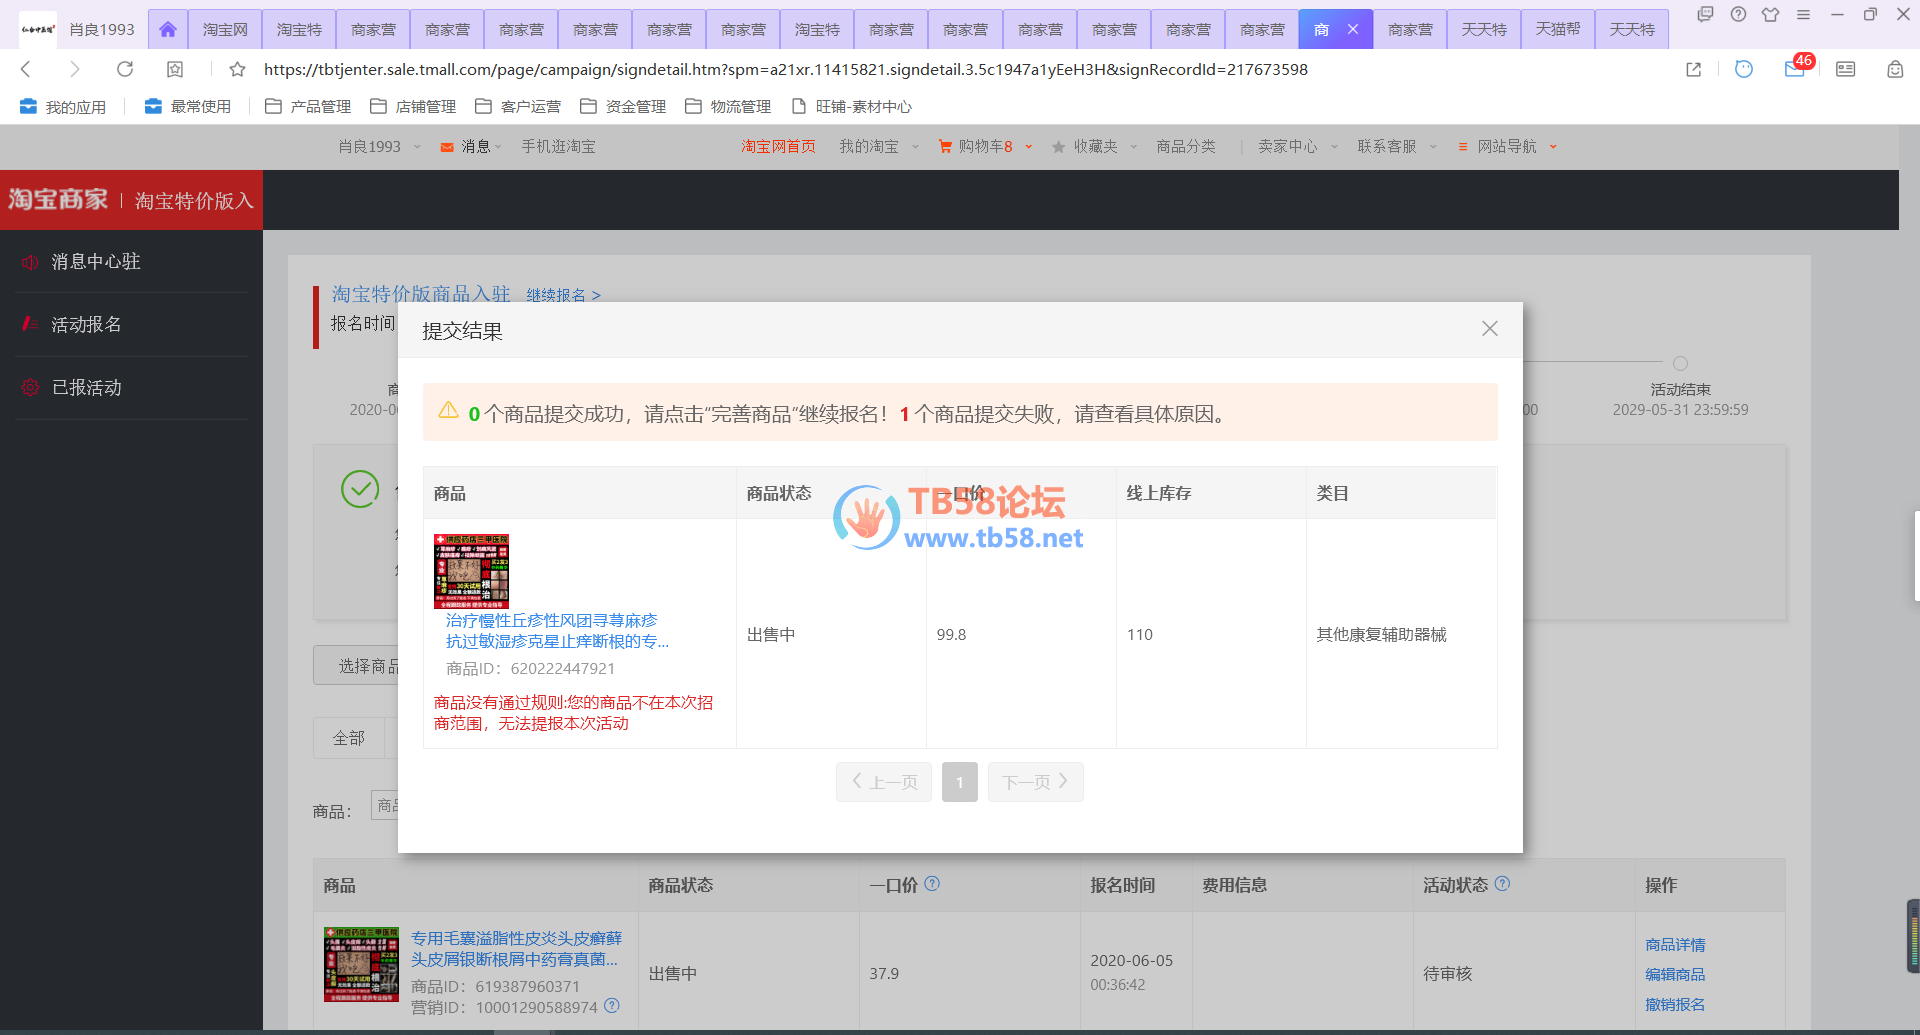Viewport: 1920px width, 1035px height.
Task: Click the browser forward arrow
Action: 74,69
